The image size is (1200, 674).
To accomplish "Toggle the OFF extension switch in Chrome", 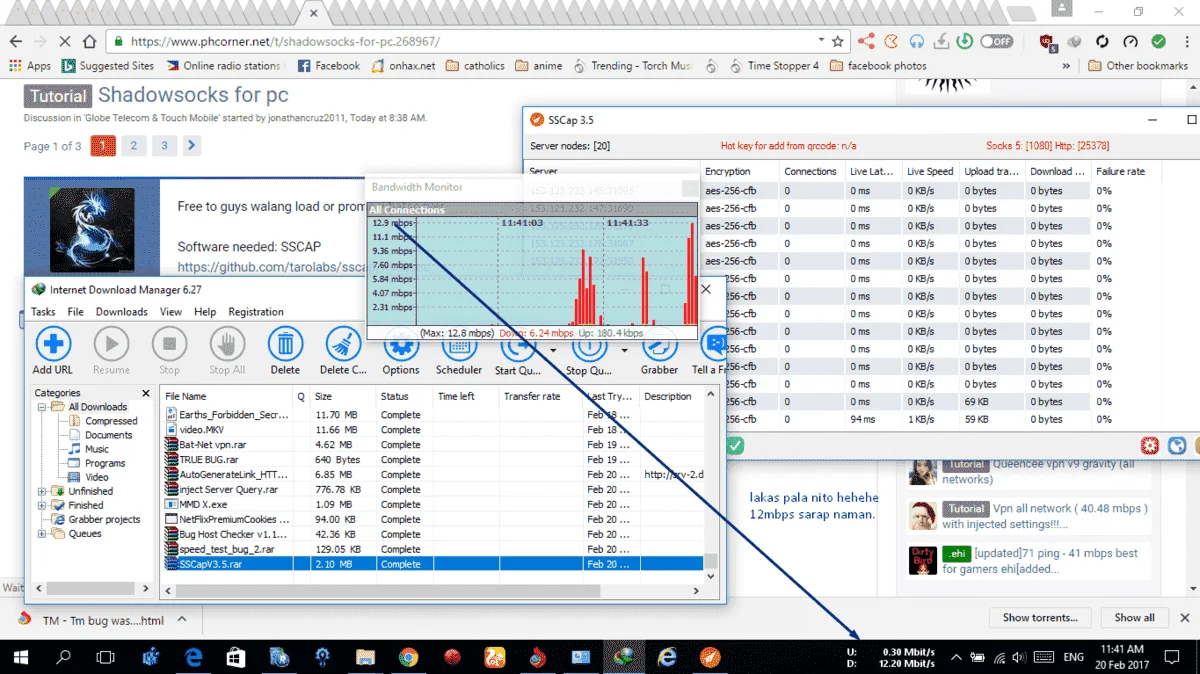I will click(x=996, y=42).
